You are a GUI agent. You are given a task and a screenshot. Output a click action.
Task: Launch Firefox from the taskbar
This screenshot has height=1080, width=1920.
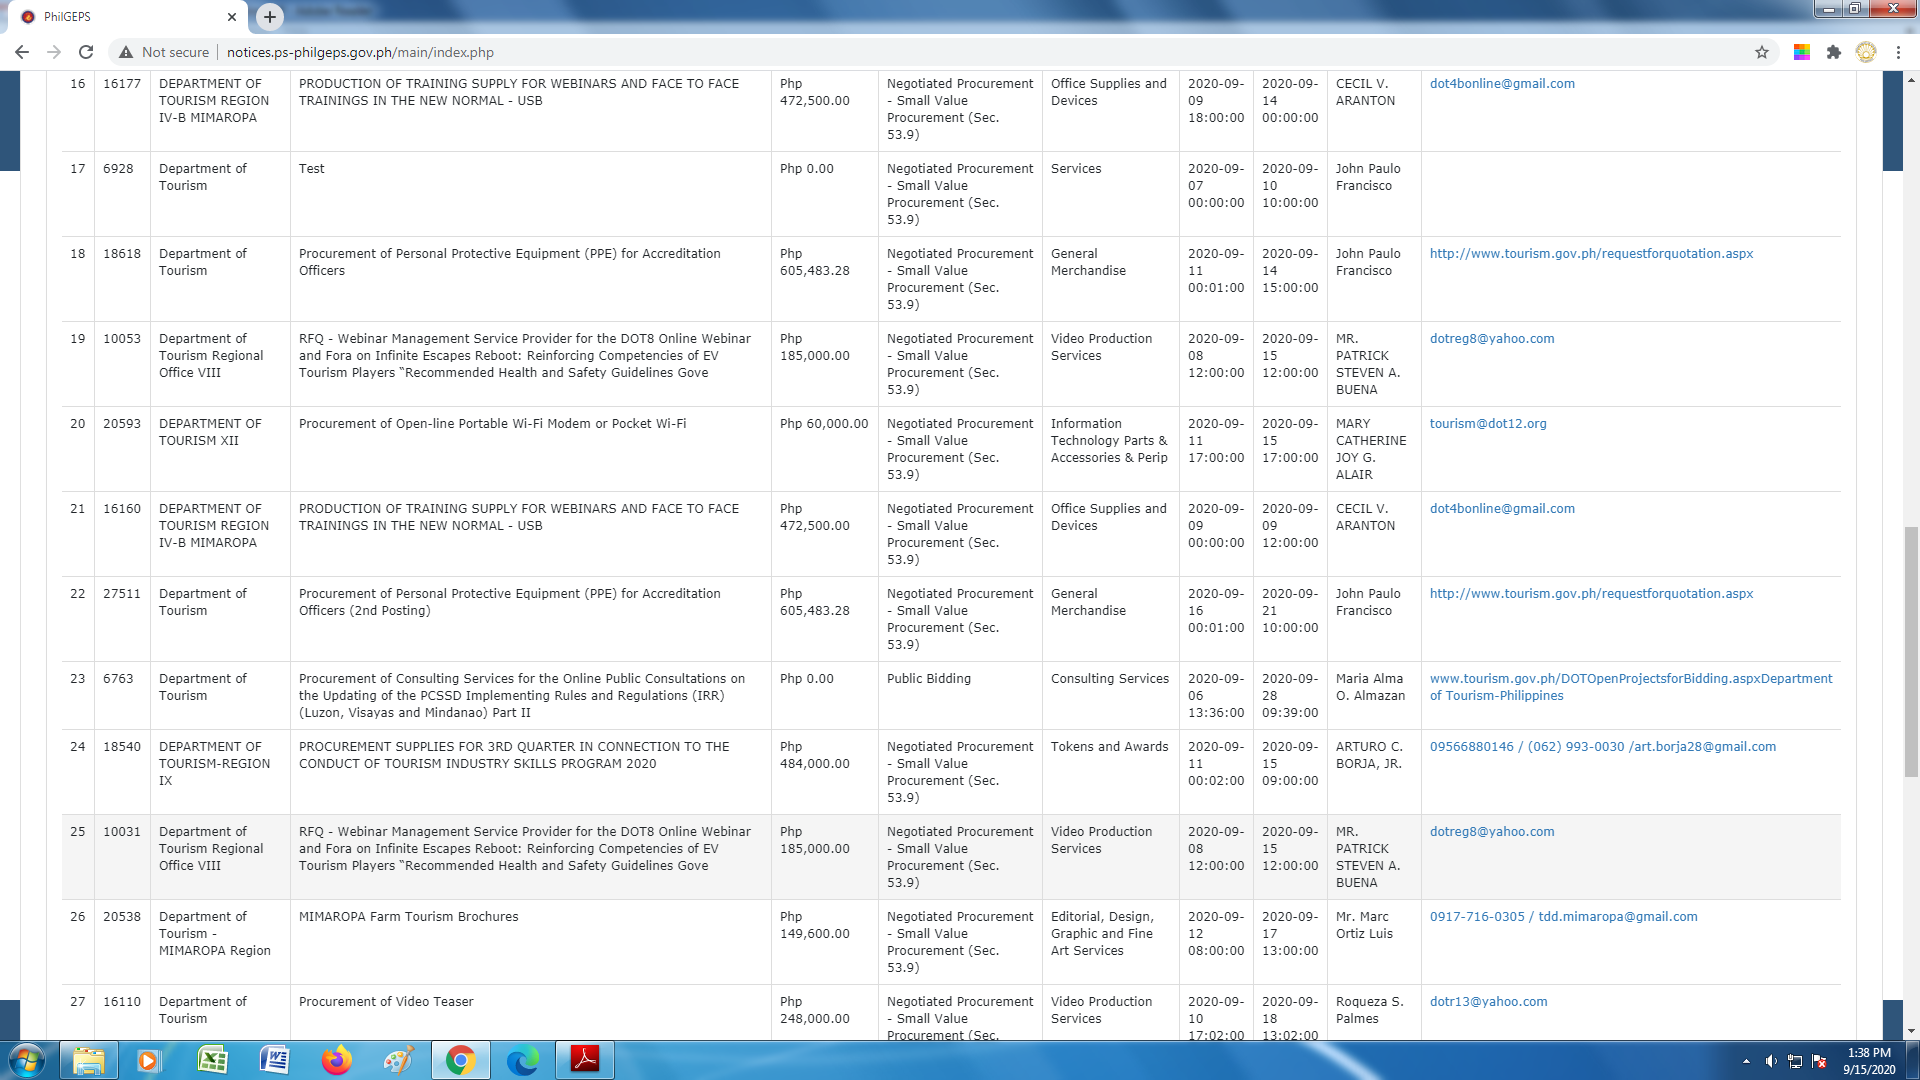tap(336, 1060)
